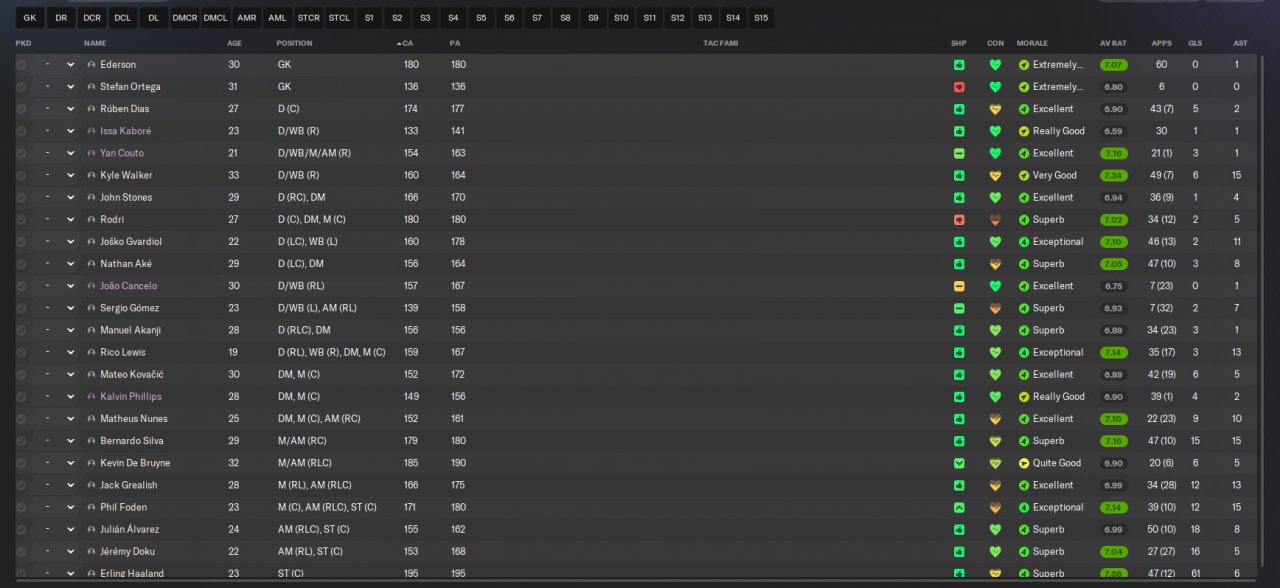Sort players by the AGE column header

click(x=234, y=43)
